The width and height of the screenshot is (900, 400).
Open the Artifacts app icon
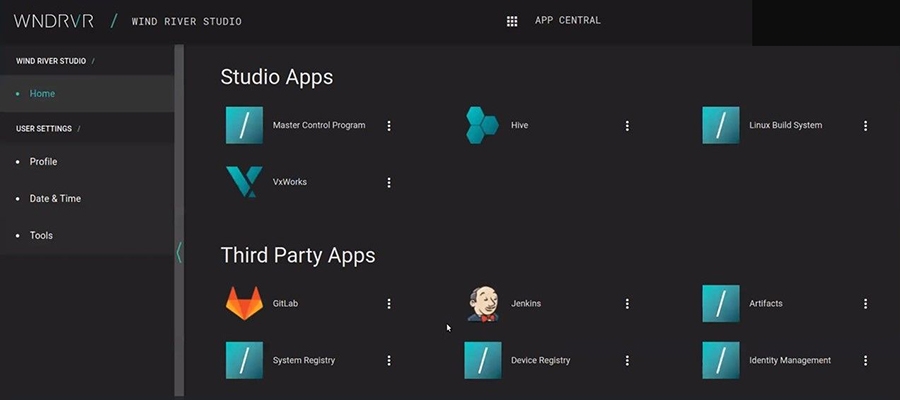(x=721, y=304)
